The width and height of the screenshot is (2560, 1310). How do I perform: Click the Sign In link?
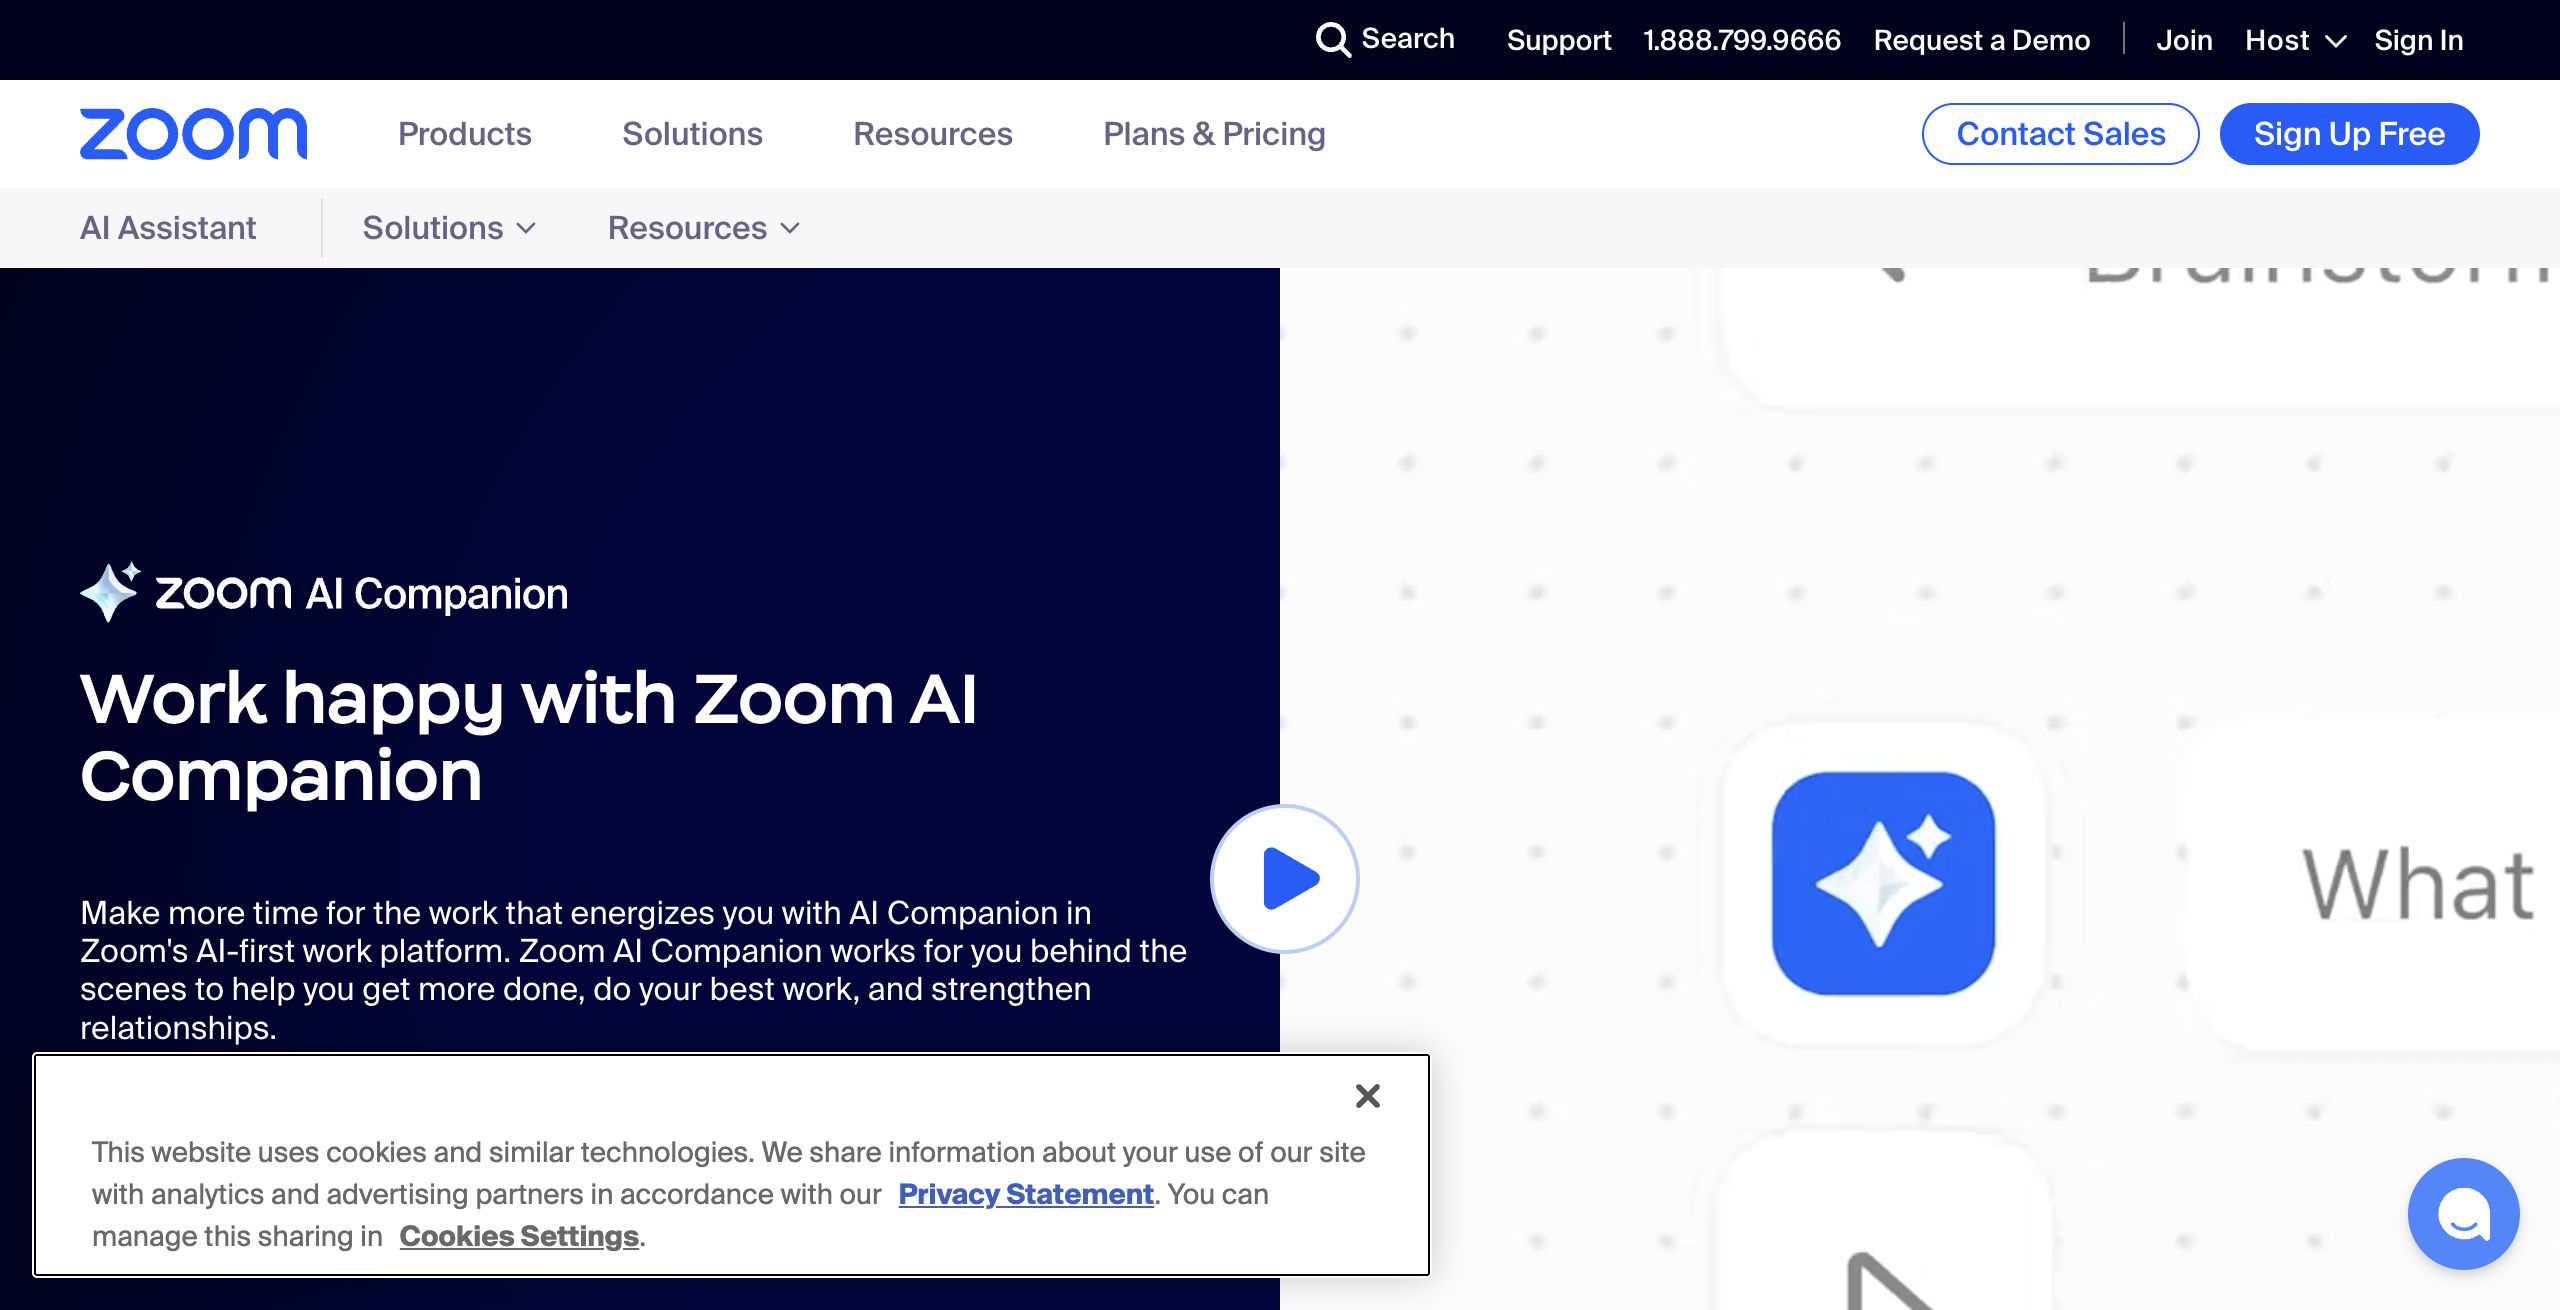2418,40
